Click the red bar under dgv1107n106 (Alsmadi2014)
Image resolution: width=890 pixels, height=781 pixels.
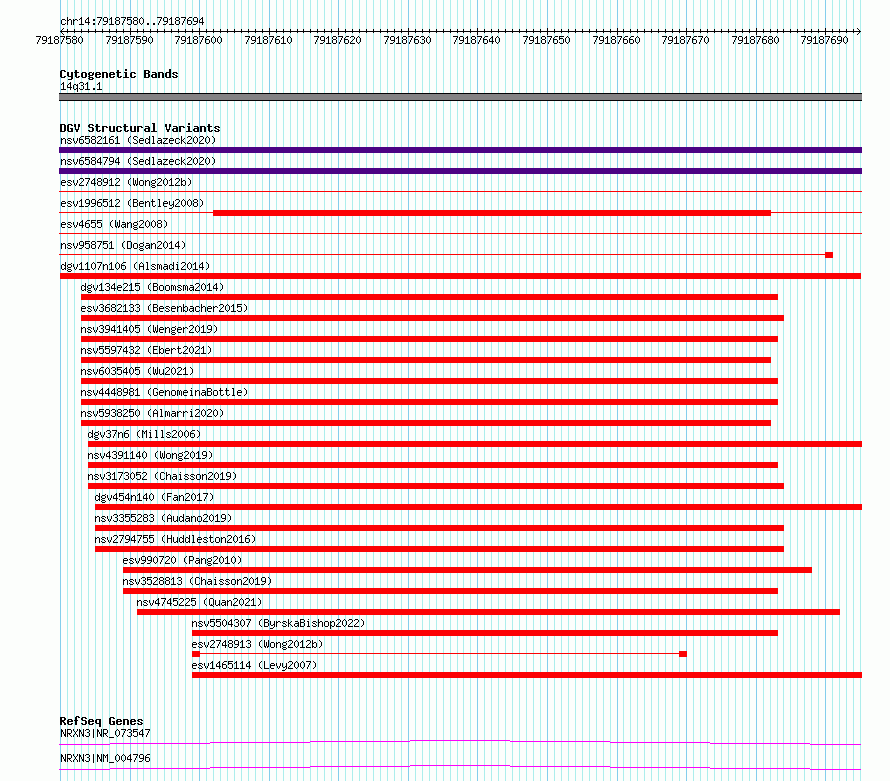coord(460,276)
